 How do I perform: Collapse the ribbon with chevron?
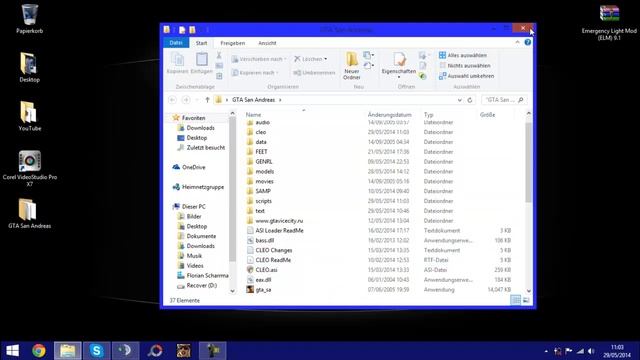[x=518, y=42]
